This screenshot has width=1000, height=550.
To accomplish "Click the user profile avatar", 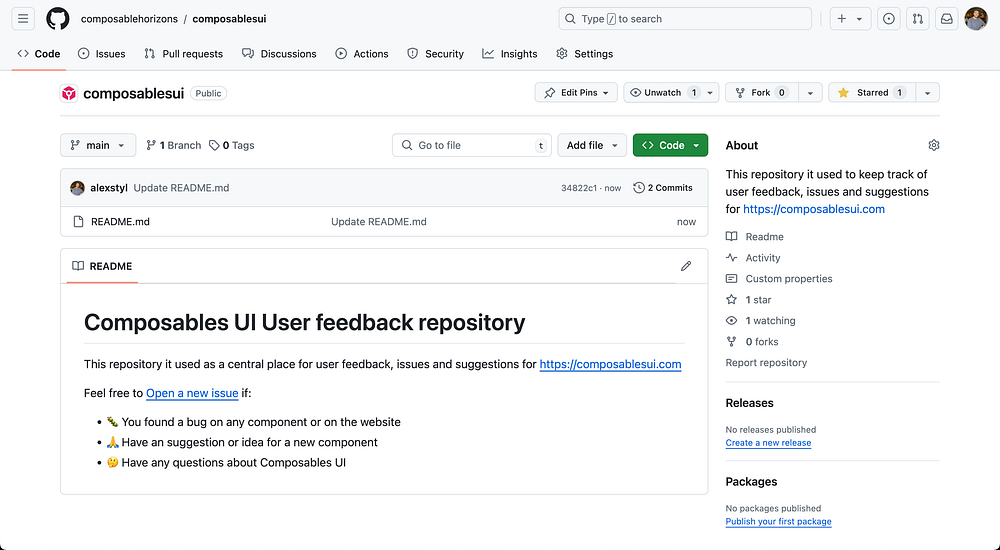I will coord(976,19).
